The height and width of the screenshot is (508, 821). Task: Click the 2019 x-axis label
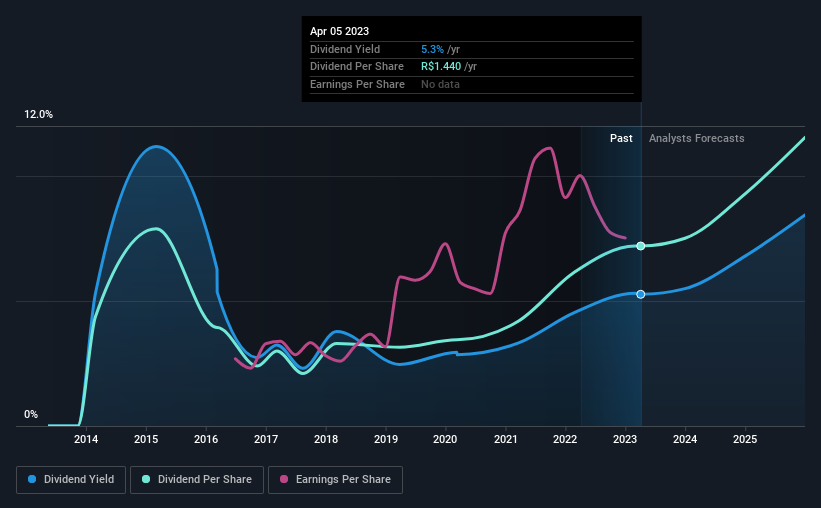pos(386,439)
